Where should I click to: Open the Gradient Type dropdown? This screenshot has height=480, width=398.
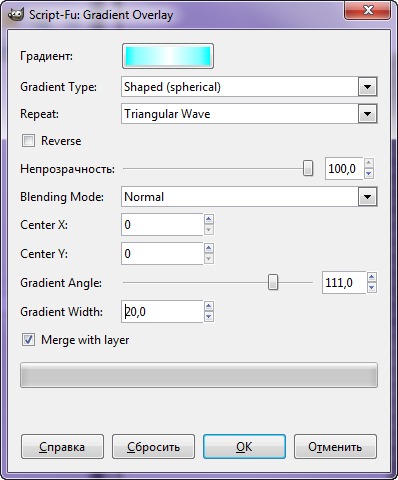tap(367, 87)
